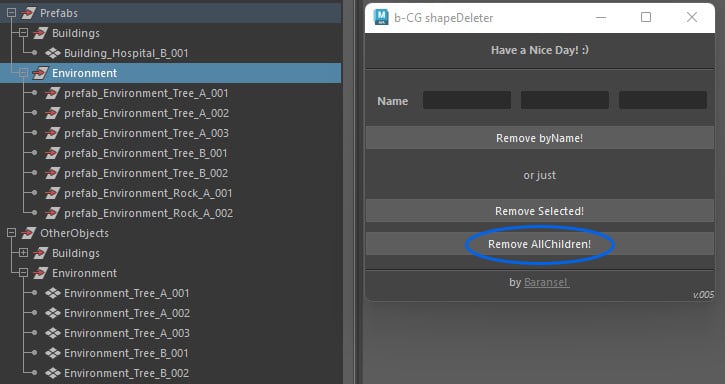Viewport: 725px width, 384px height.
Task: Select the OtherObjects row text
Action: tap(74, 233)
